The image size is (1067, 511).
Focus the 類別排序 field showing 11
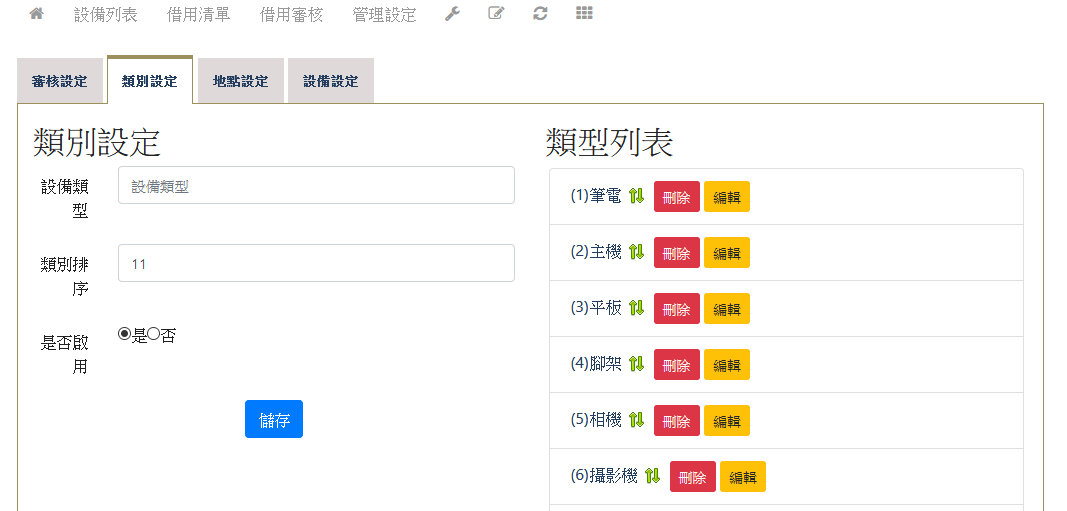316,264
